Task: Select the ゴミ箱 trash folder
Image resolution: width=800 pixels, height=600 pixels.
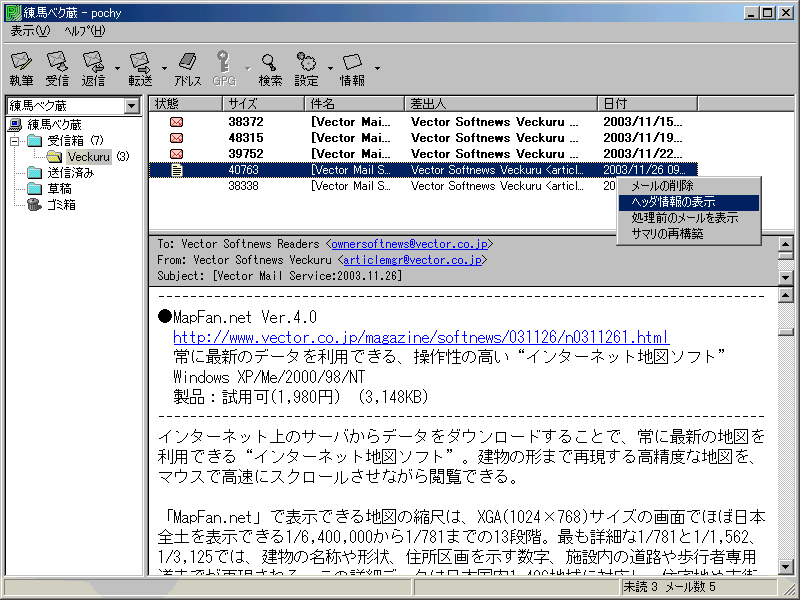Action: click(61, 205)
